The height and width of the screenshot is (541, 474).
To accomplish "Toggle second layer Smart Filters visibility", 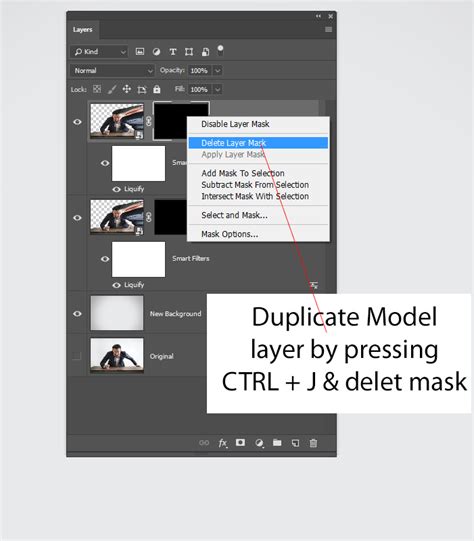I will (x=105, y=259).
